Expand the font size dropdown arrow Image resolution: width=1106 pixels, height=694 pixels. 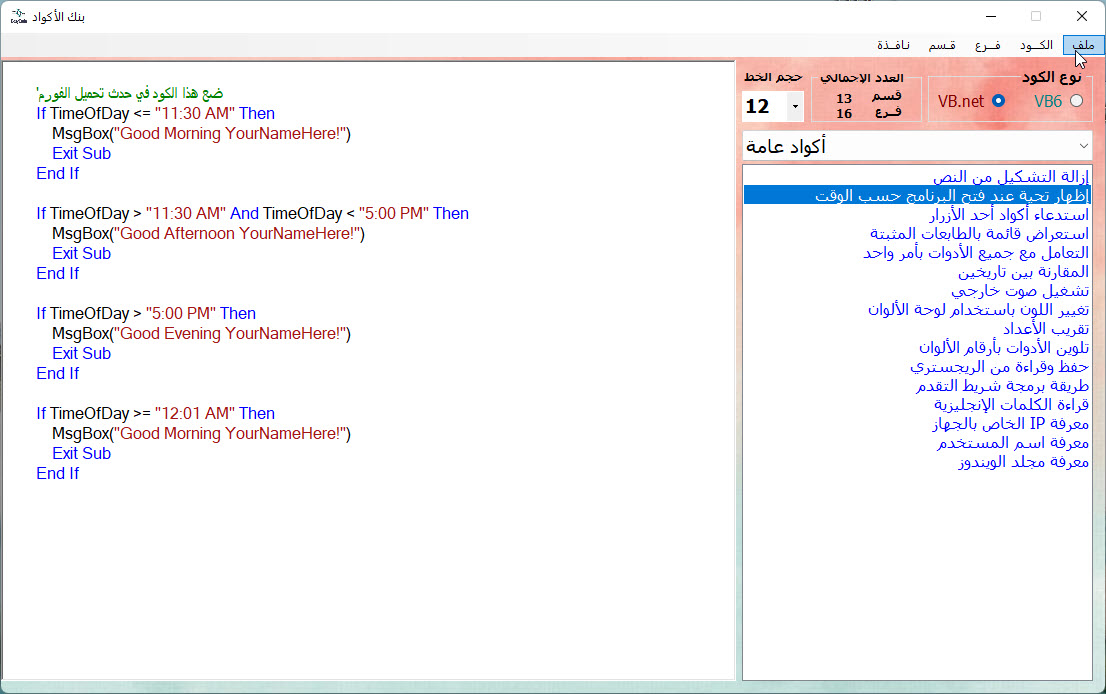coord(795,106)
